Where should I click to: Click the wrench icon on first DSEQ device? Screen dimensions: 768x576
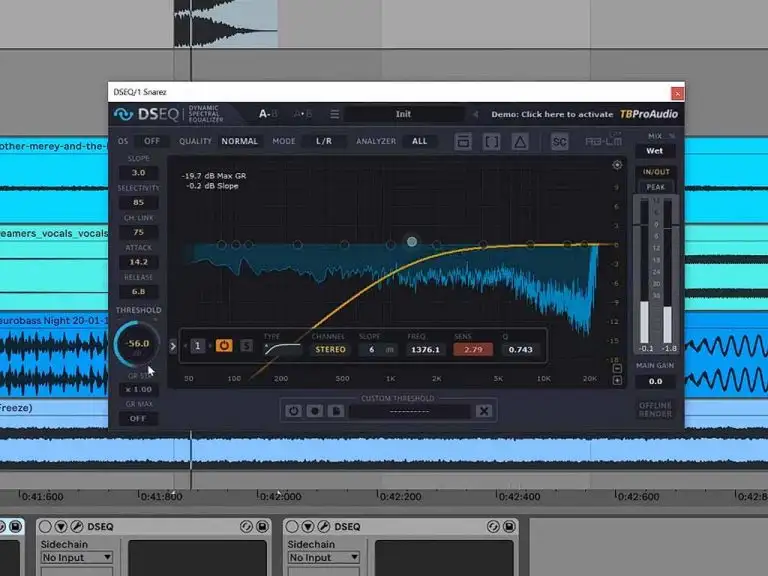[77, 527]
